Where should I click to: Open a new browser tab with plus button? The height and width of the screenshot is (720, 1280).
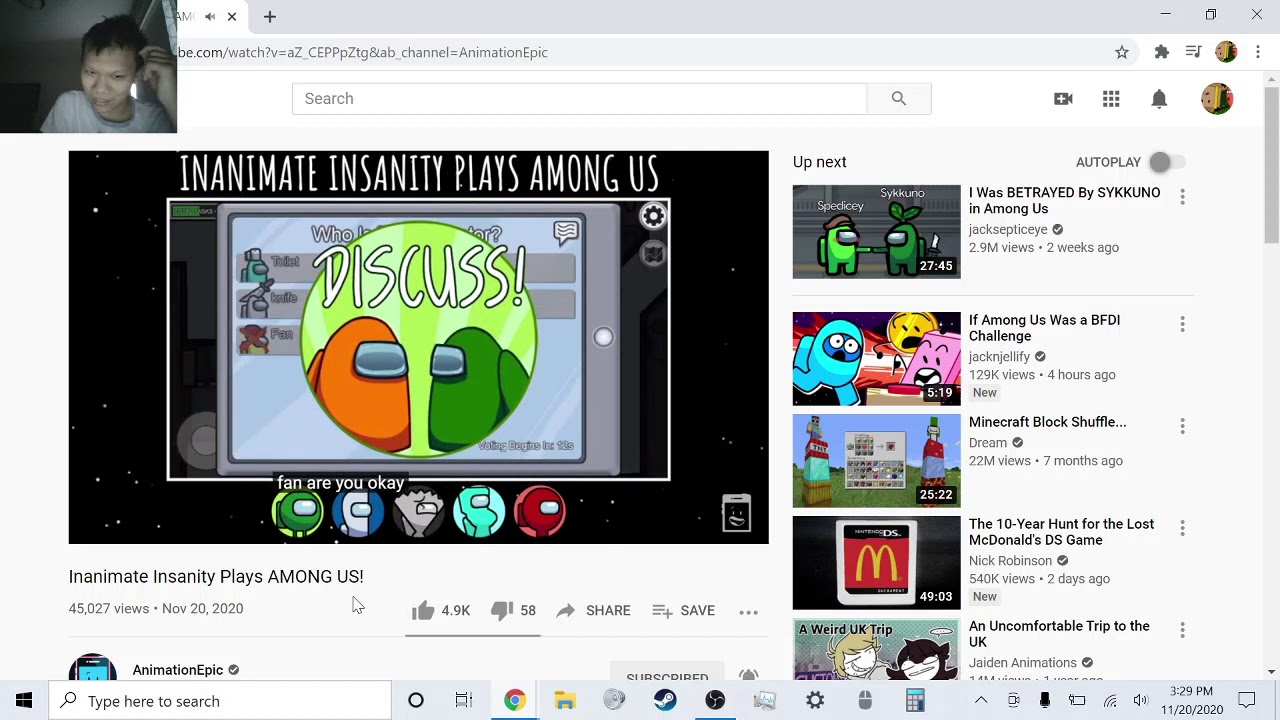[270, 16]
